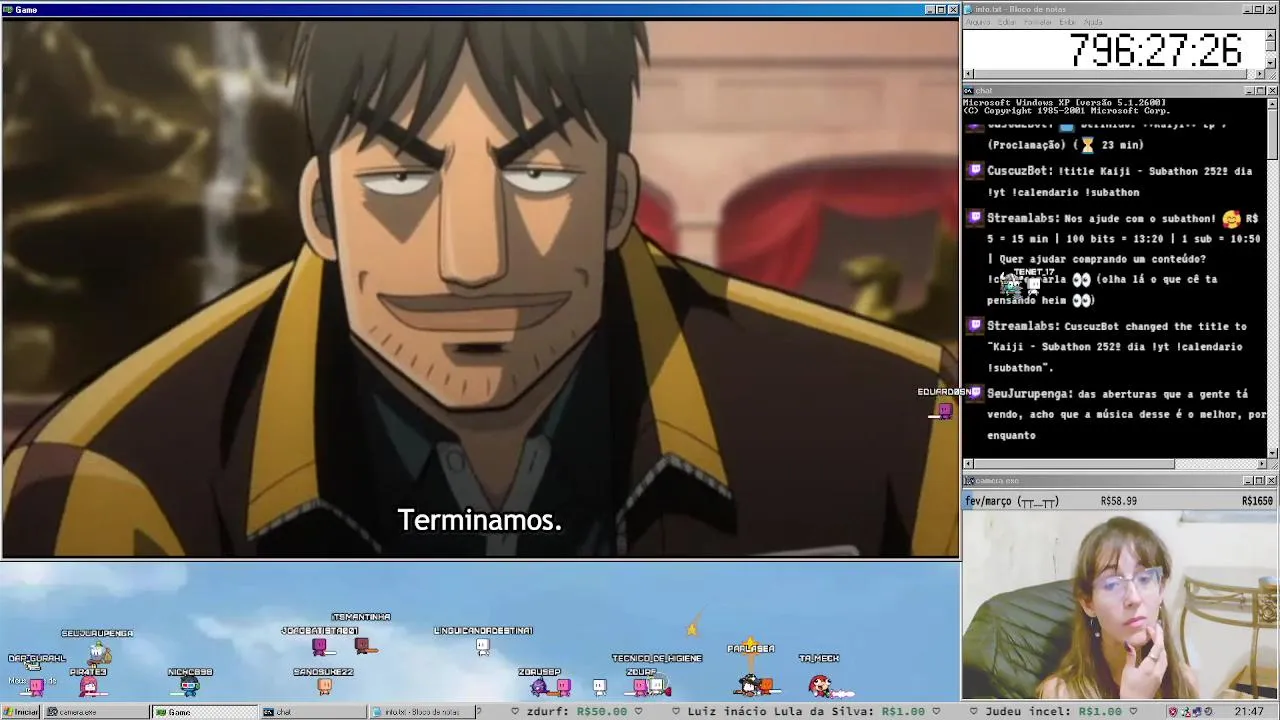Viewport: 1280px width, 720px height.
Task: Click the SANDSUKE22 orange avatar
Action: point(324,686)
